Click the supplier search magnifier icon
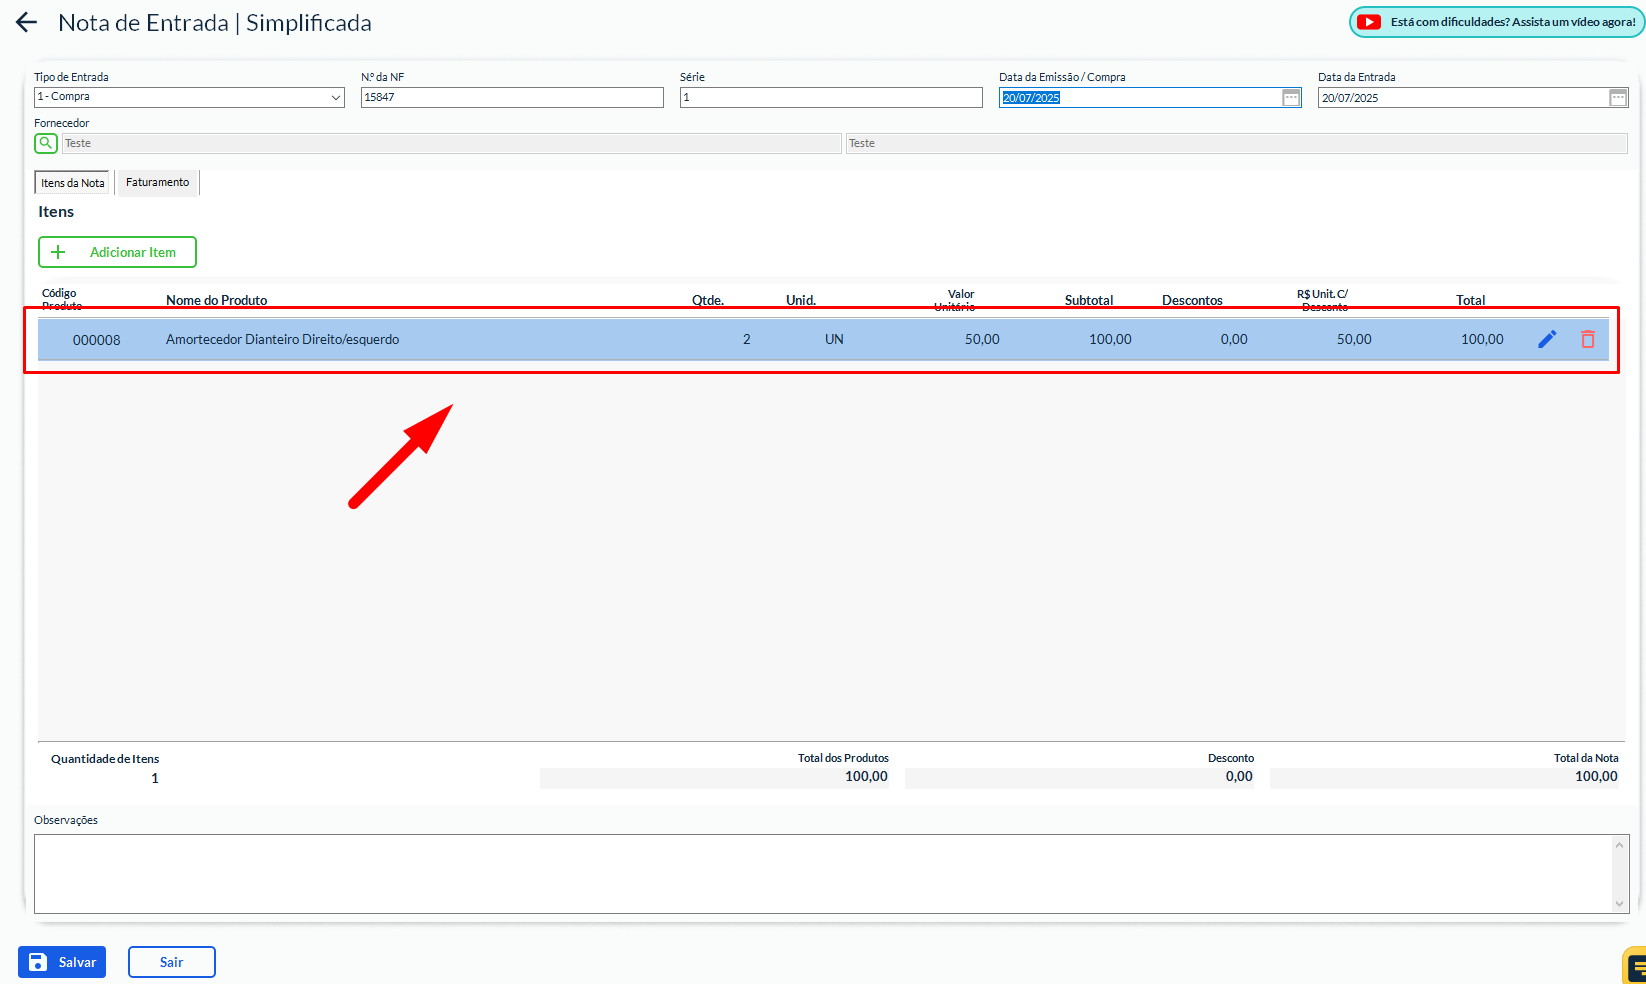The image size is (1646, 984). point(46,143)
